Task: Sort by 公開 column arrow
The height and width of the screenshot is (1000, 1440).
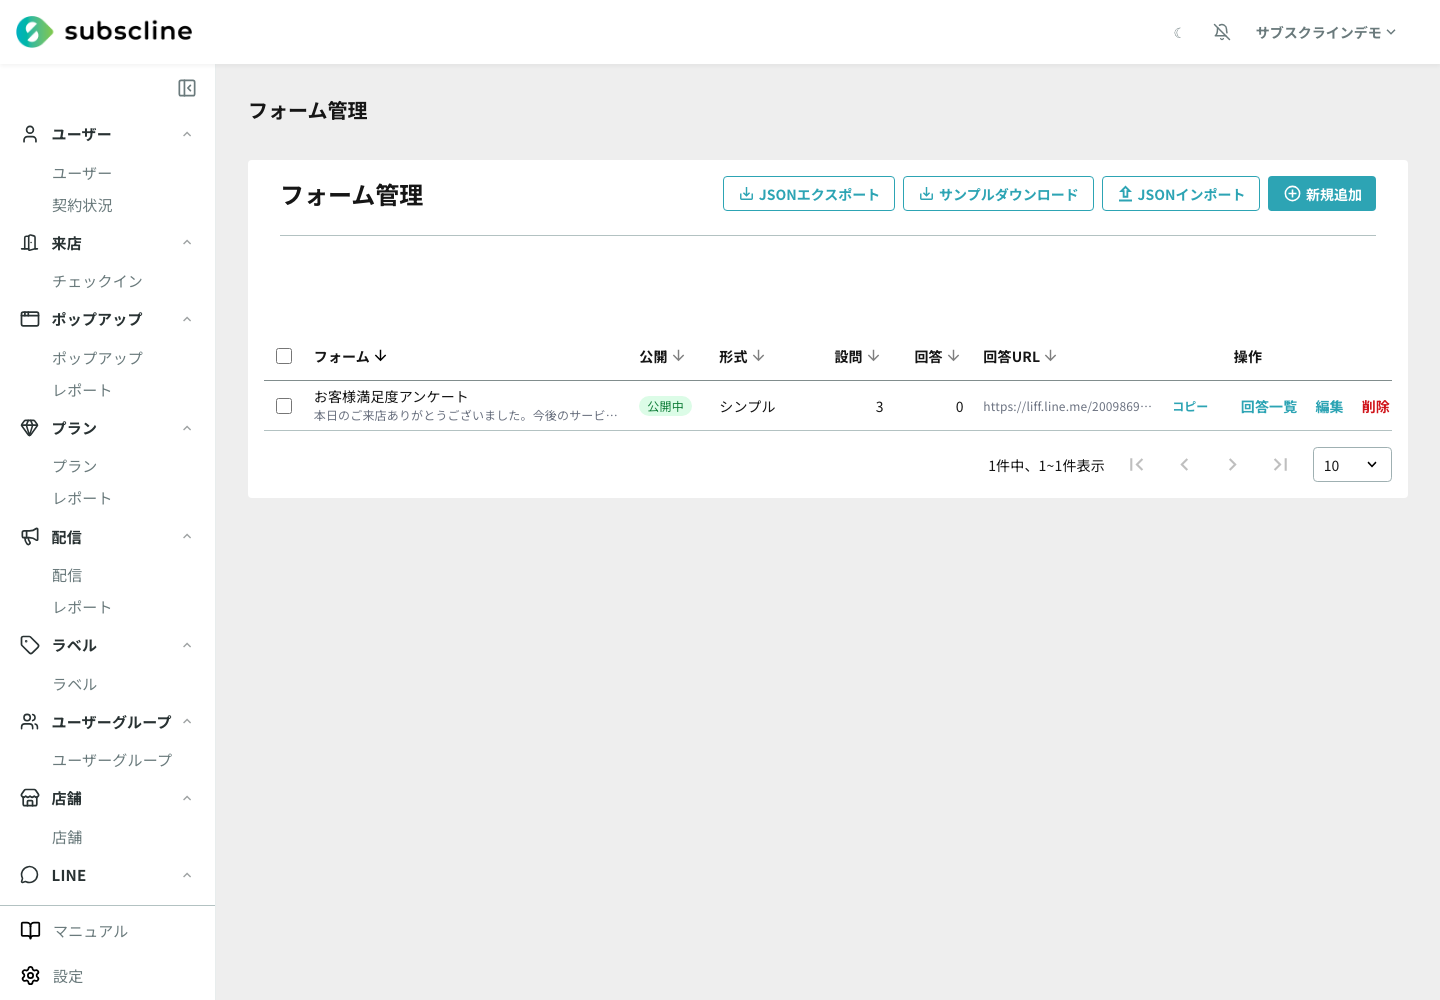Action: tap(678, 356)
